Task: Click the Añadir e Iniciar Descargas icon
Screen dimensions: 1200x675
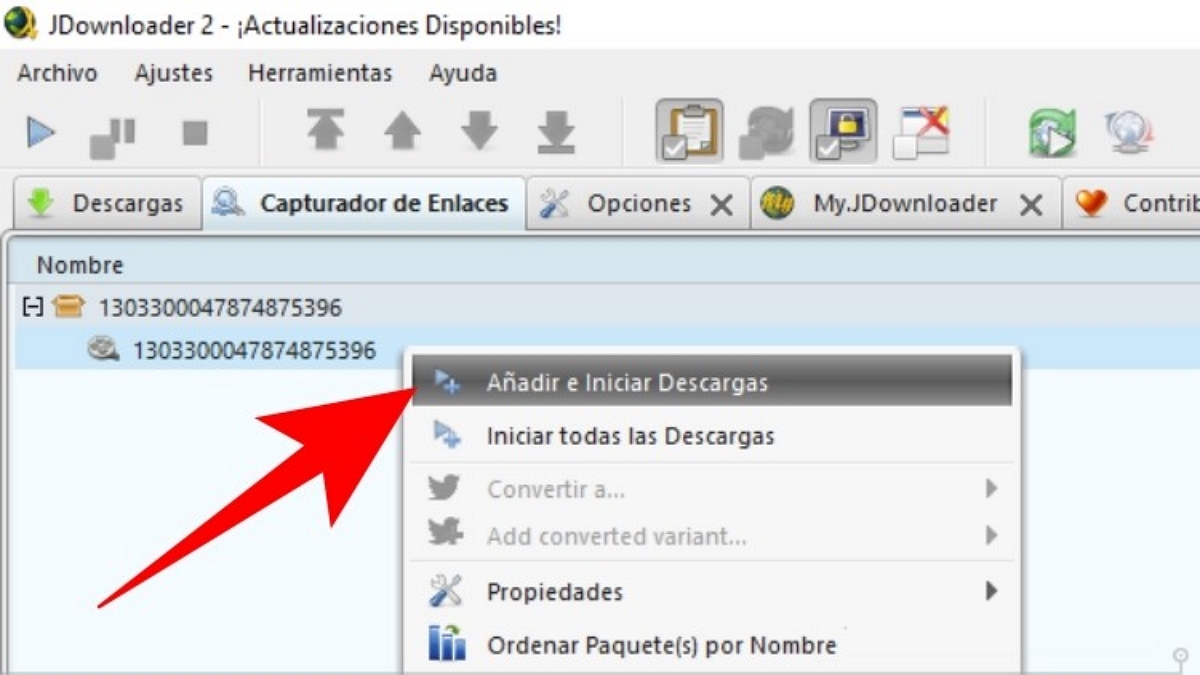Action: tap(446, 382)
